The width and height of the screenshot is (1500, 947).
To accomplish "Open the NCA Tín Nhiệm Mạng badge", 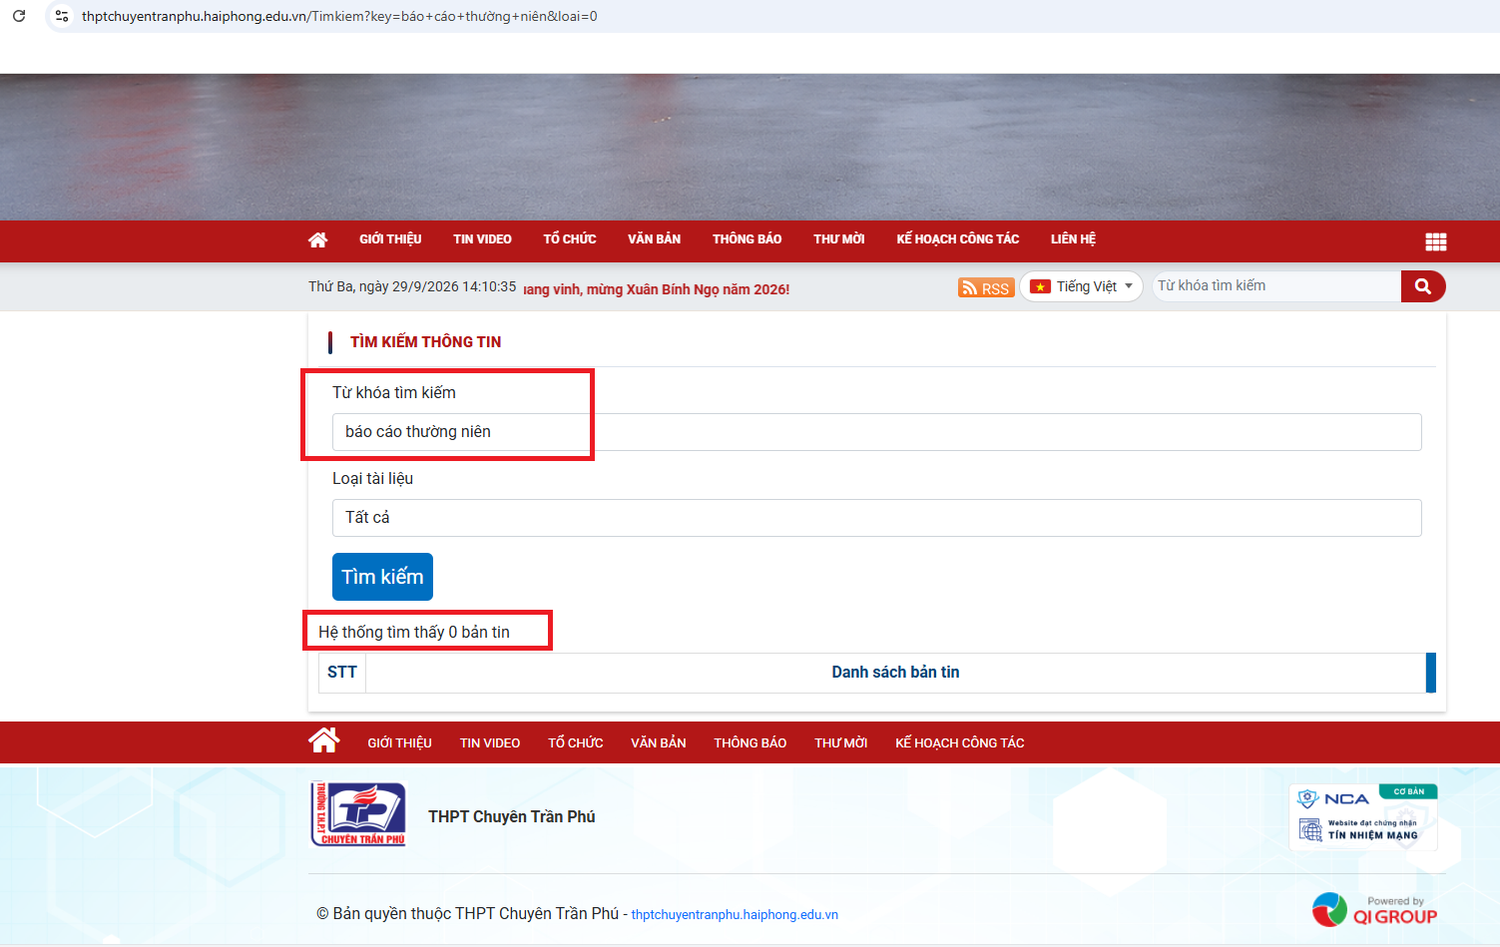I will pos(1363,817).
